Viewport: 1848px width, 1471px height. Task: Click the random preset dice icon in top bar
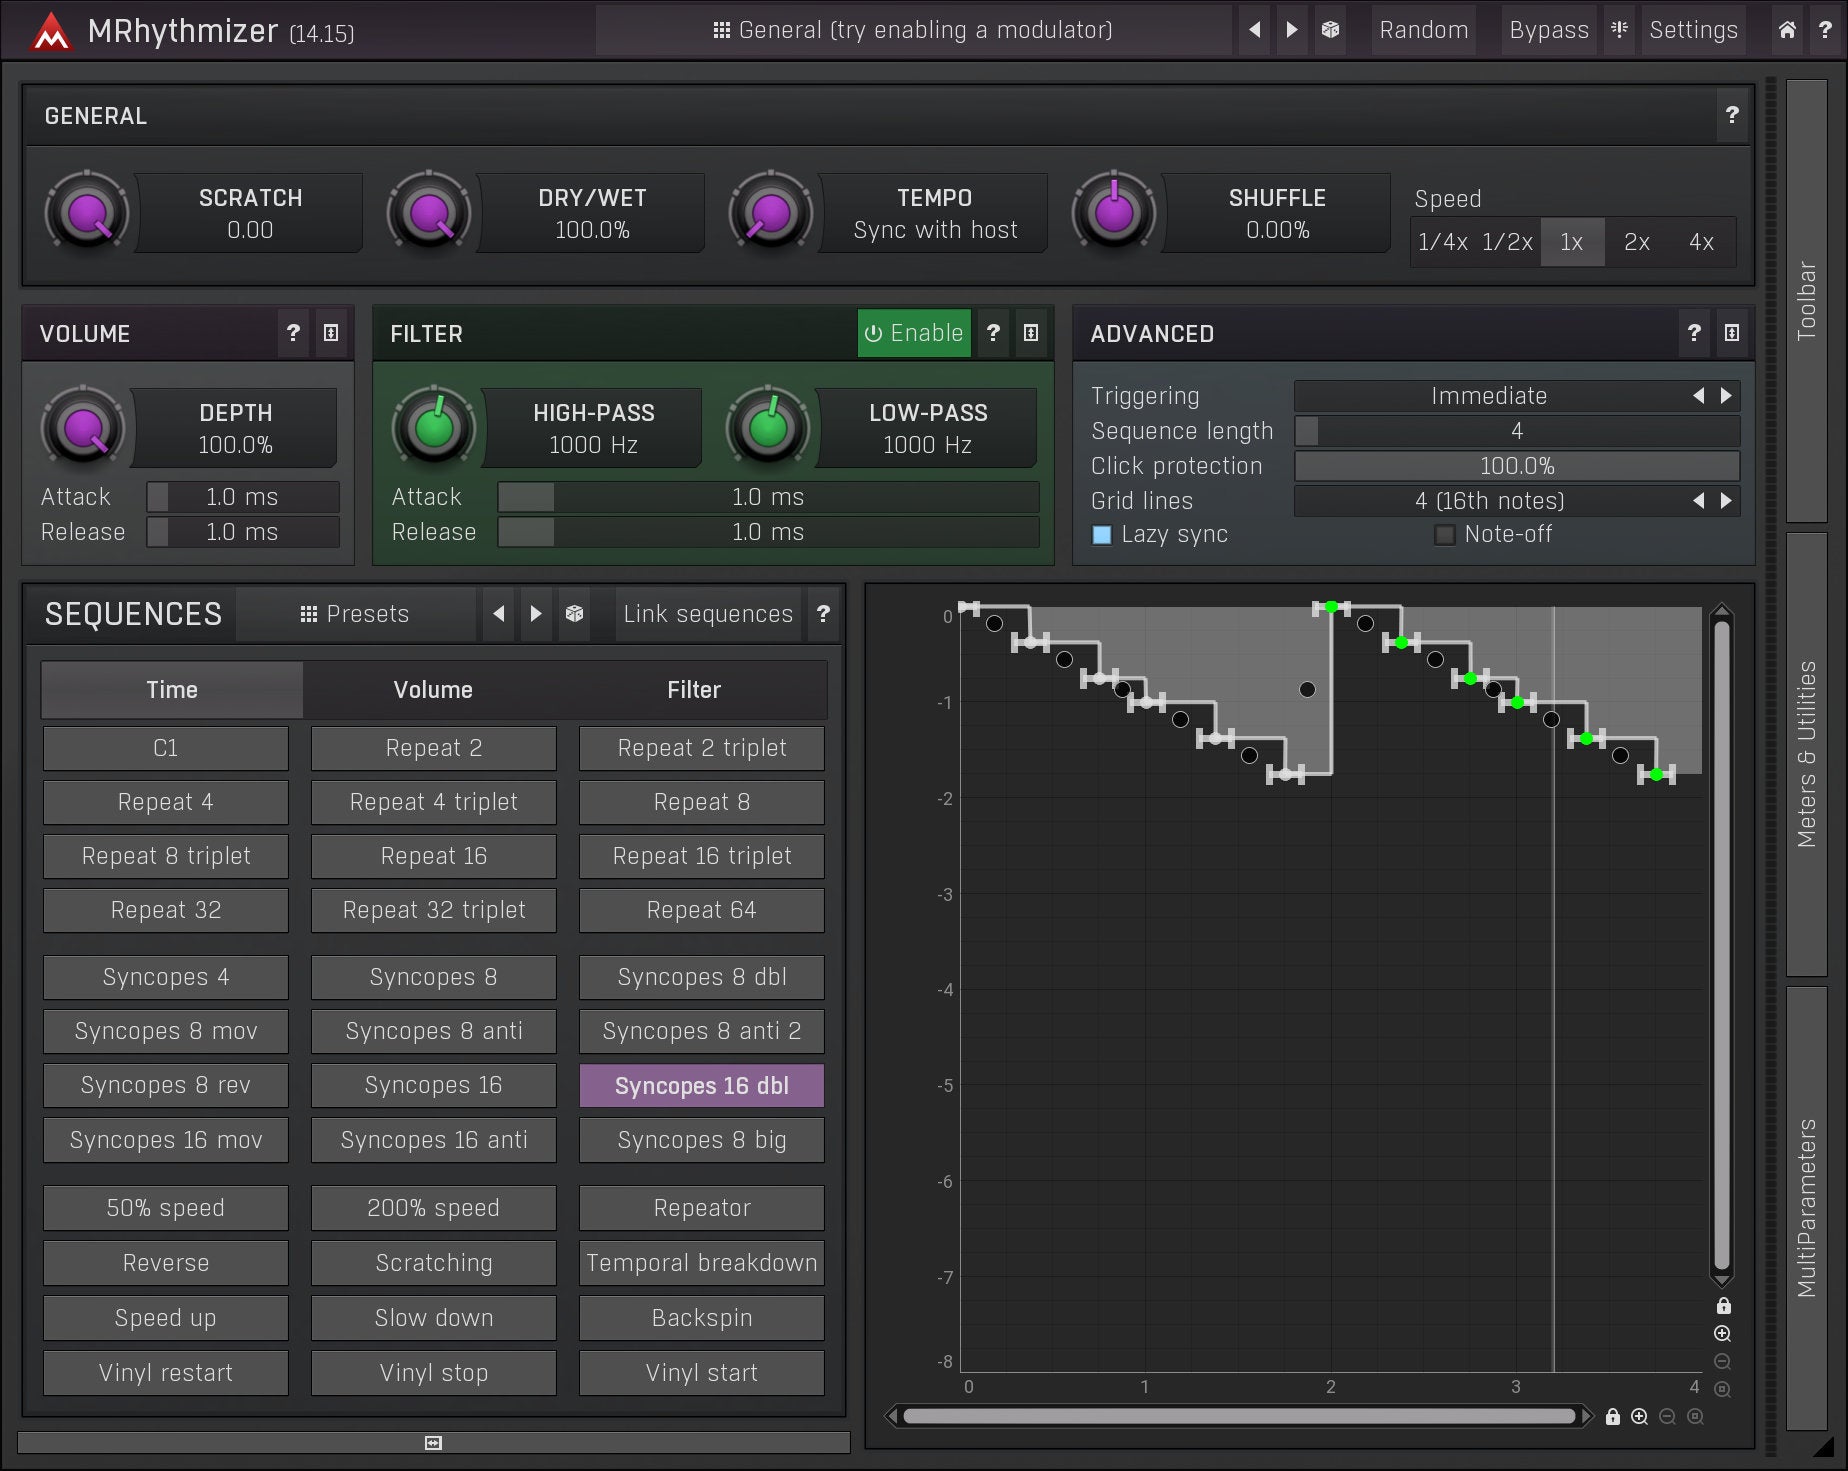click(1330, 30)
